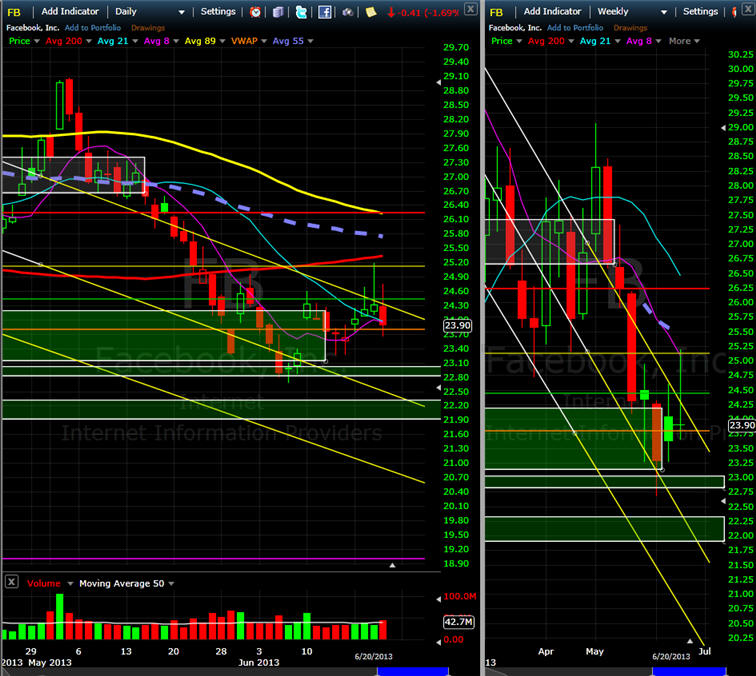Click the 29.70 label on daily price axis

coord(456,47)
